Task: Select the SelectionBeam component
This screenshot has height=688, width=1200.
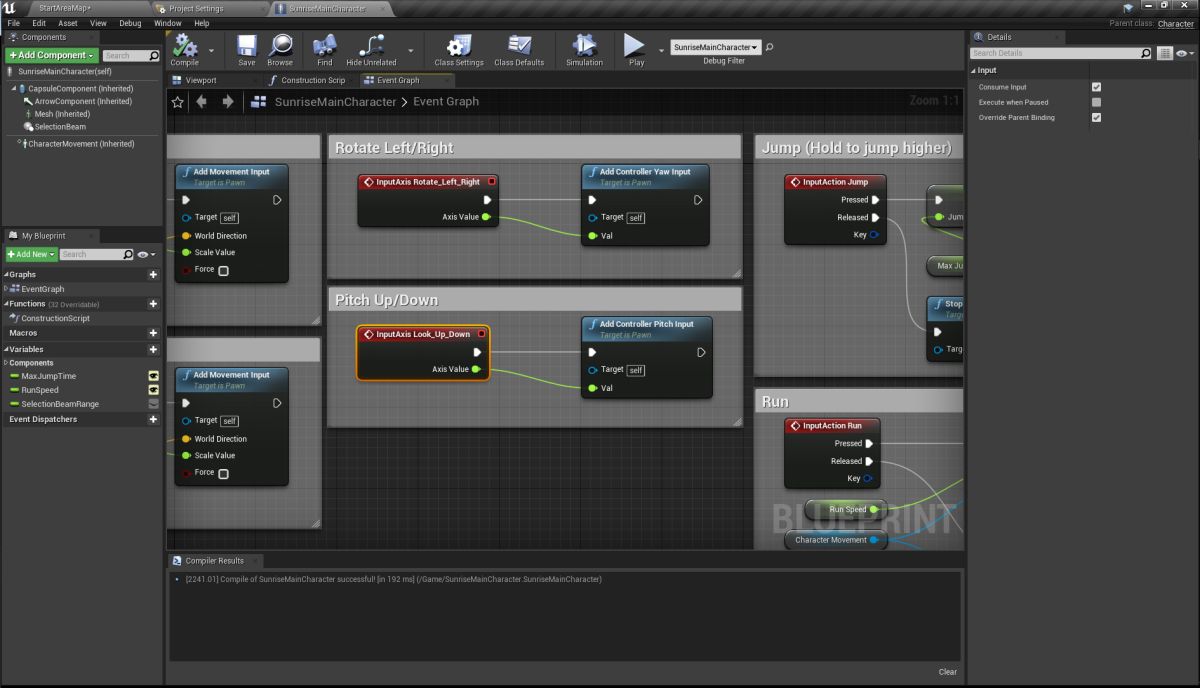Action: (x=60, y=127)
